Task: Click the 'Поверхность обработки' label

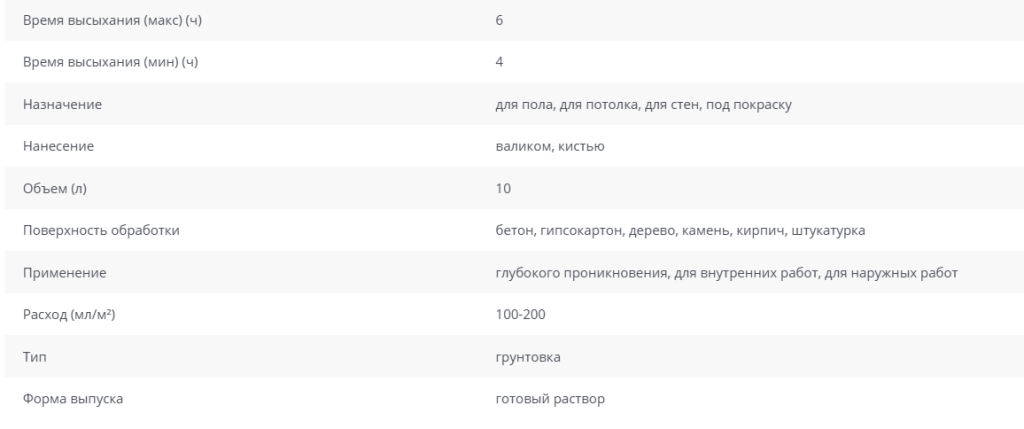Action: 101,230
